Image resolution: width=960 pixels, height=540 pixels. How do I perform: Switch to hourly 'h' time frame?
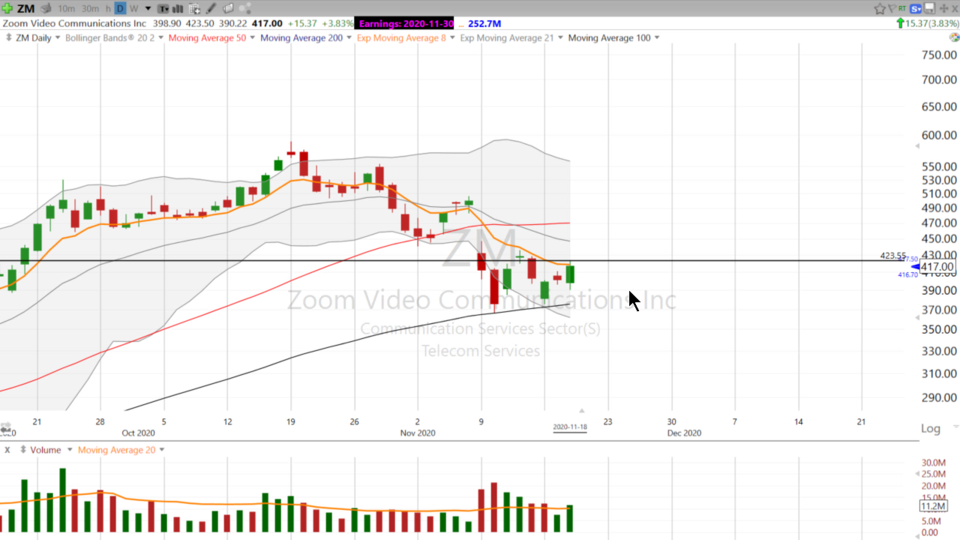(108, 9)
